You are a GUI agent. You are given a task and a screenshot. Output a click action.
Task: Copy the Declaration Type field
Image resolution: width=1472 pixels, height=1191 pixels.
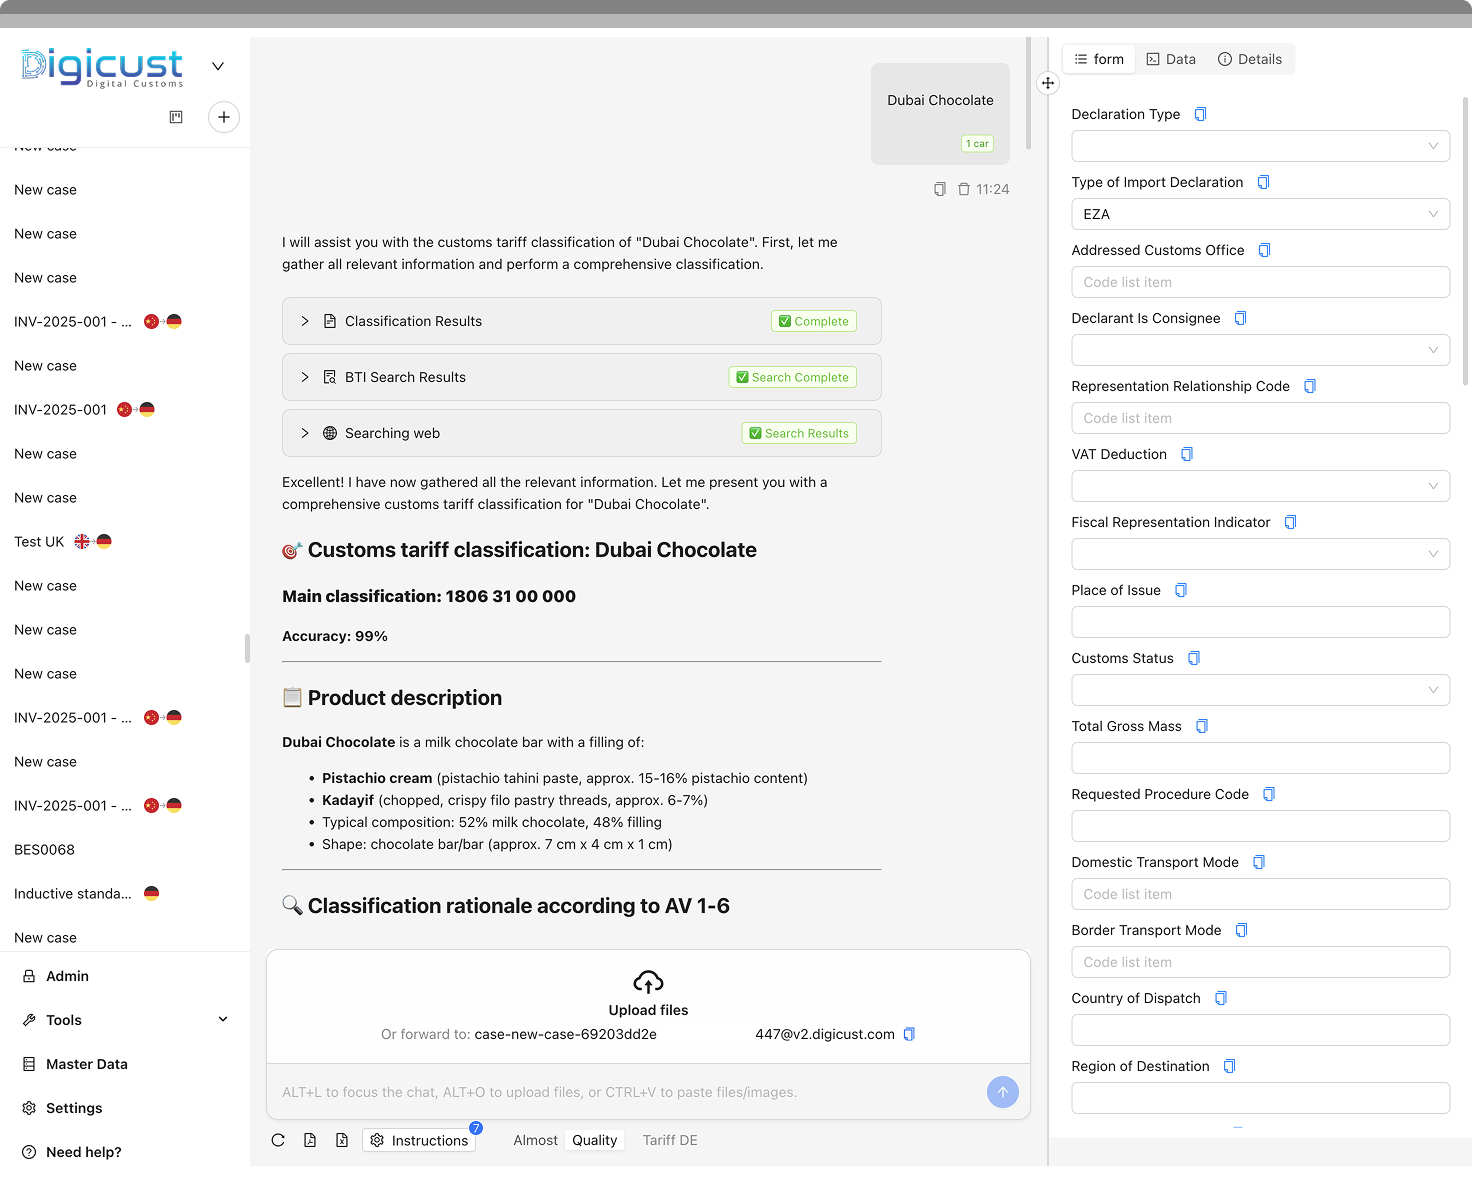(x=1201, y=114)
